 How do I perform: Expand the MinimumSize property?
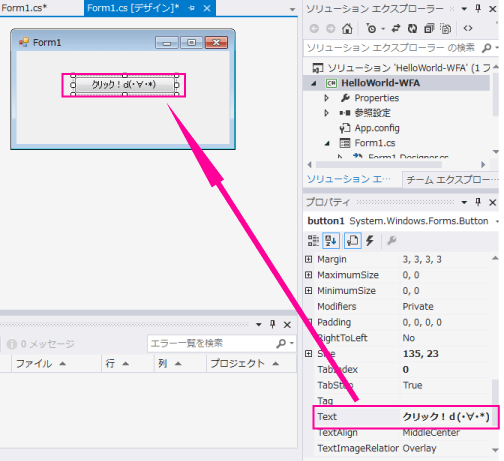(309, 291)
